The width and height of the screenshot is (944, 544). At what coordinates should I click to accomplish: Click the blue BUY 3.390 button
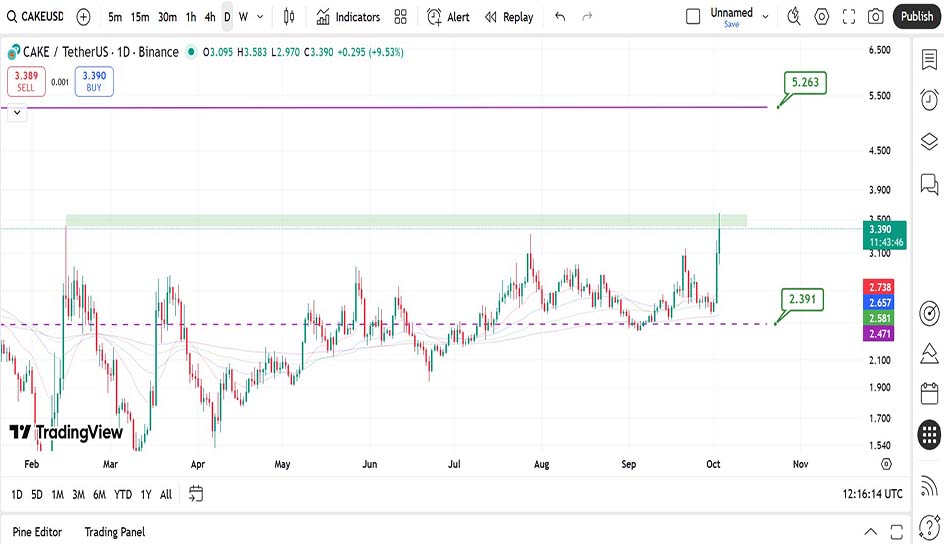point(94,81)
